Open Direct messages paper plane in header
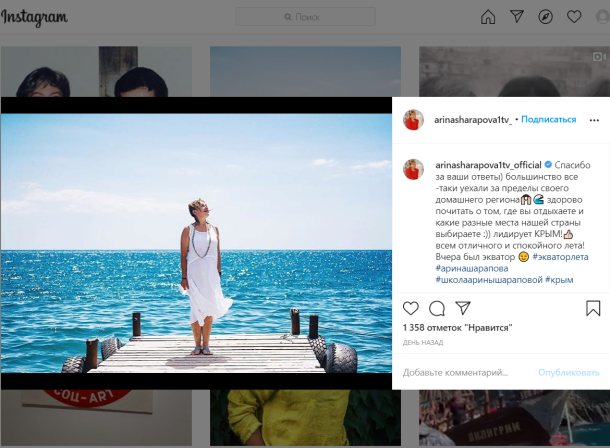Viewport: 610px width, 448px height. [517, 17]
